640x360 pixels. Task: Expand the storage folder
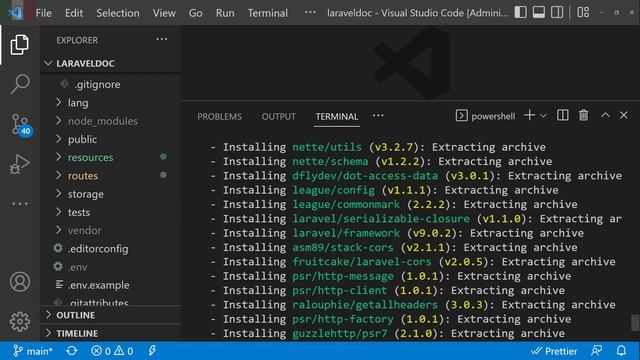click(x=110, y=194)
